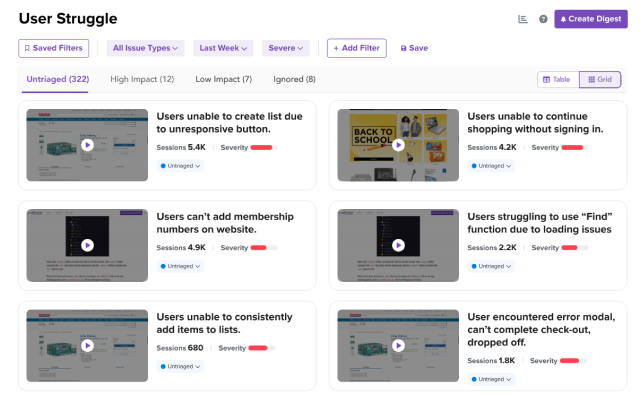
Task: Go to the Ignored (8) tab
Action: [294, 79]
